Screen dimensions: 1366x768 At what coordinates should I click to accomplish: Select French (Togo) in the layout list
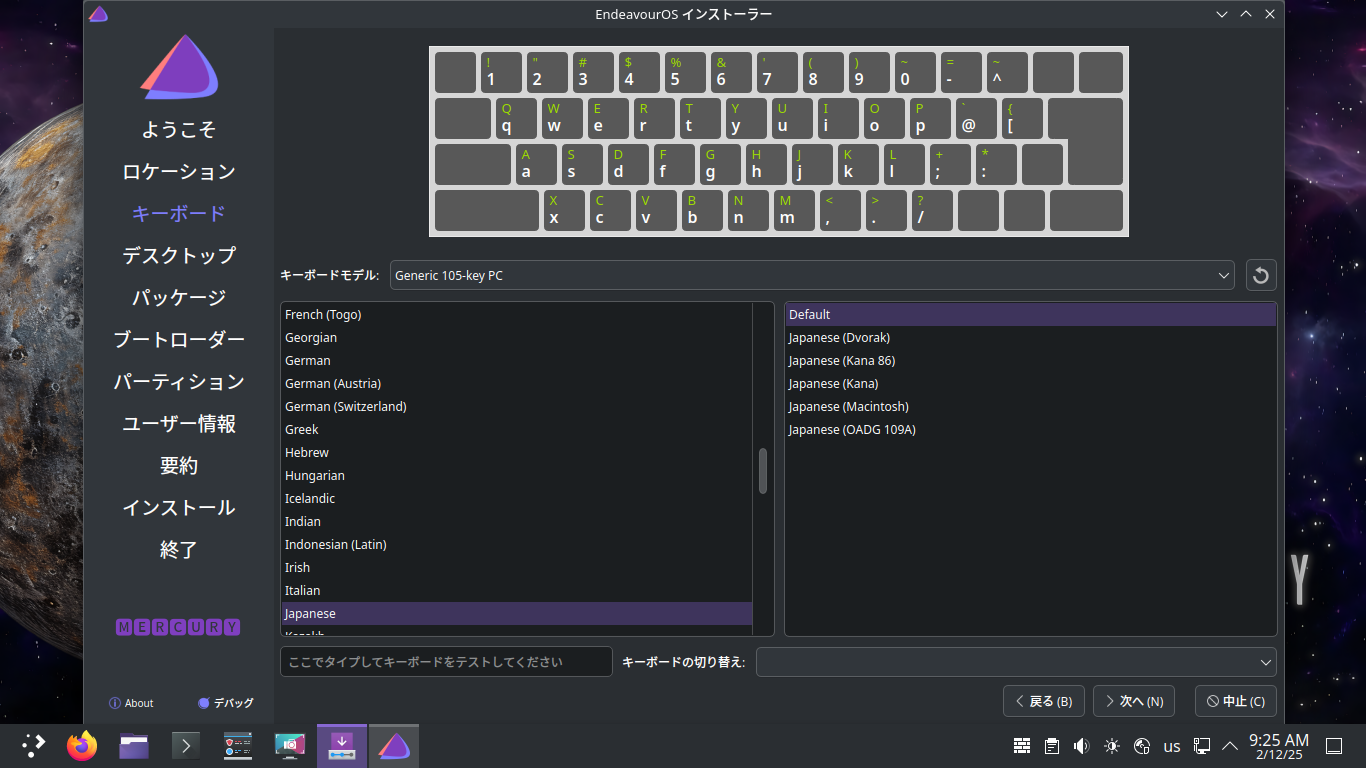point(516,314)
